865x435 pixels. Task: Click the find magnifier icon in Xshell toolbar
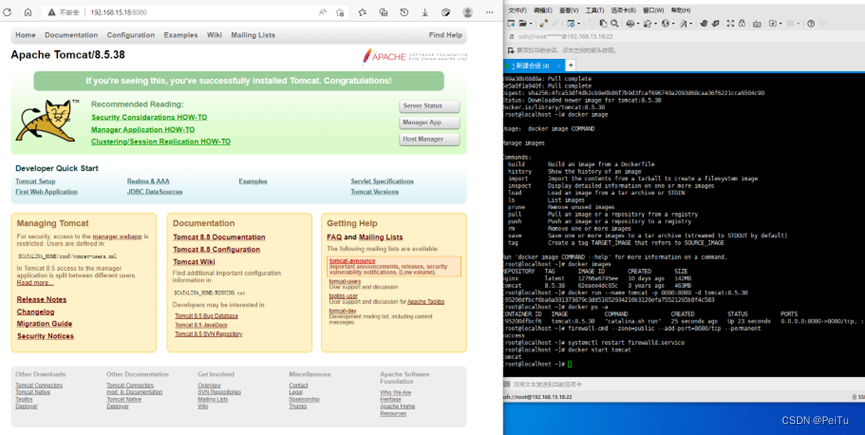click(x=615, y=24)
